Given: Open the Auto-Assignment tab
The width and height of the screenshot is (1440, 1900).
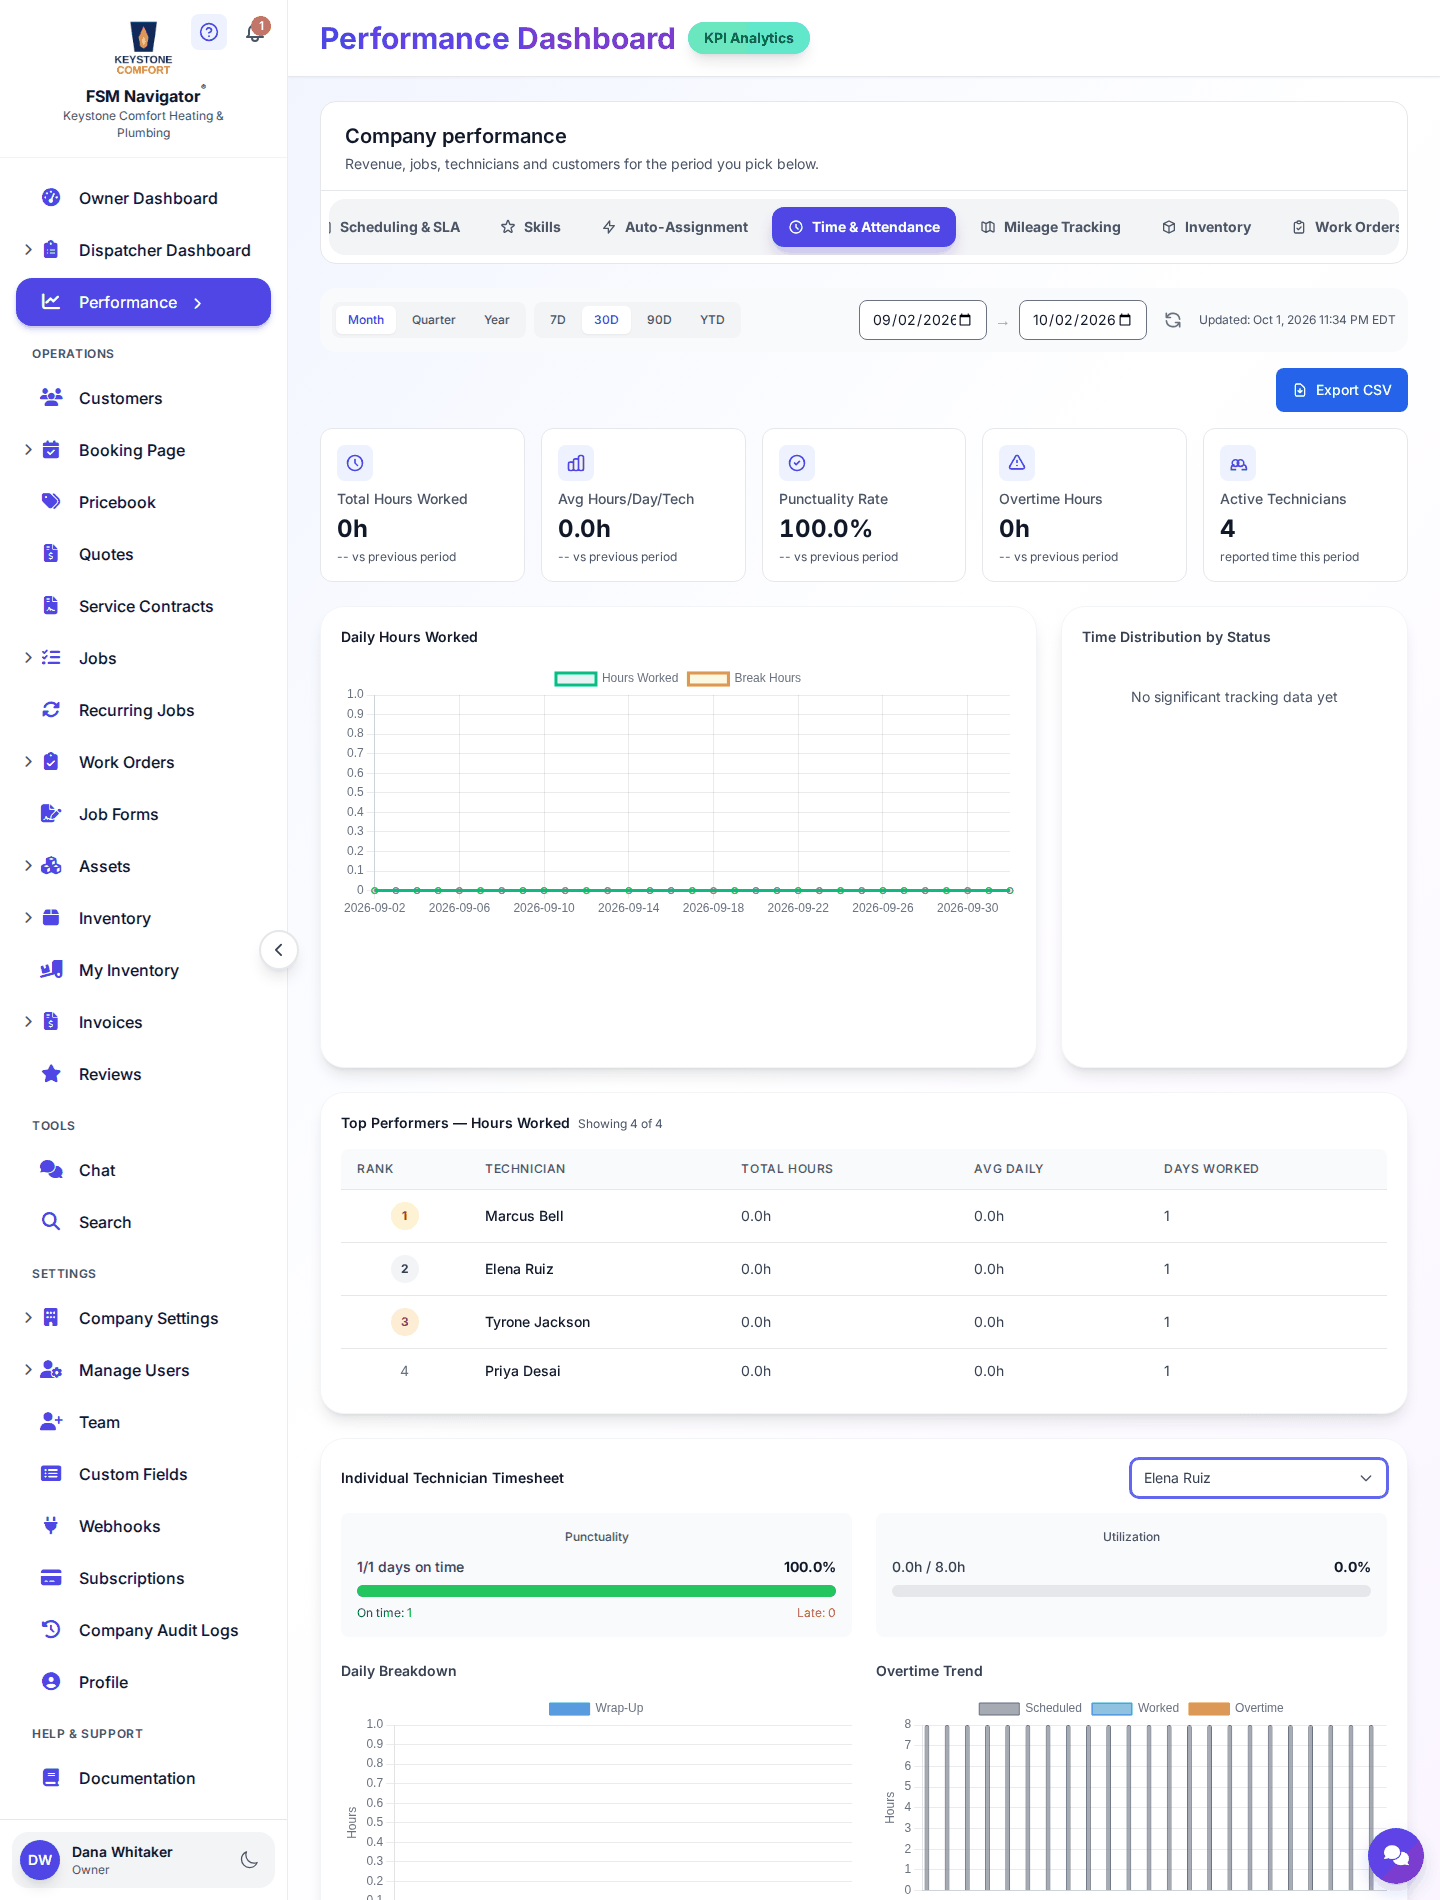Looking at the screenshot, I should click(675, 227).
